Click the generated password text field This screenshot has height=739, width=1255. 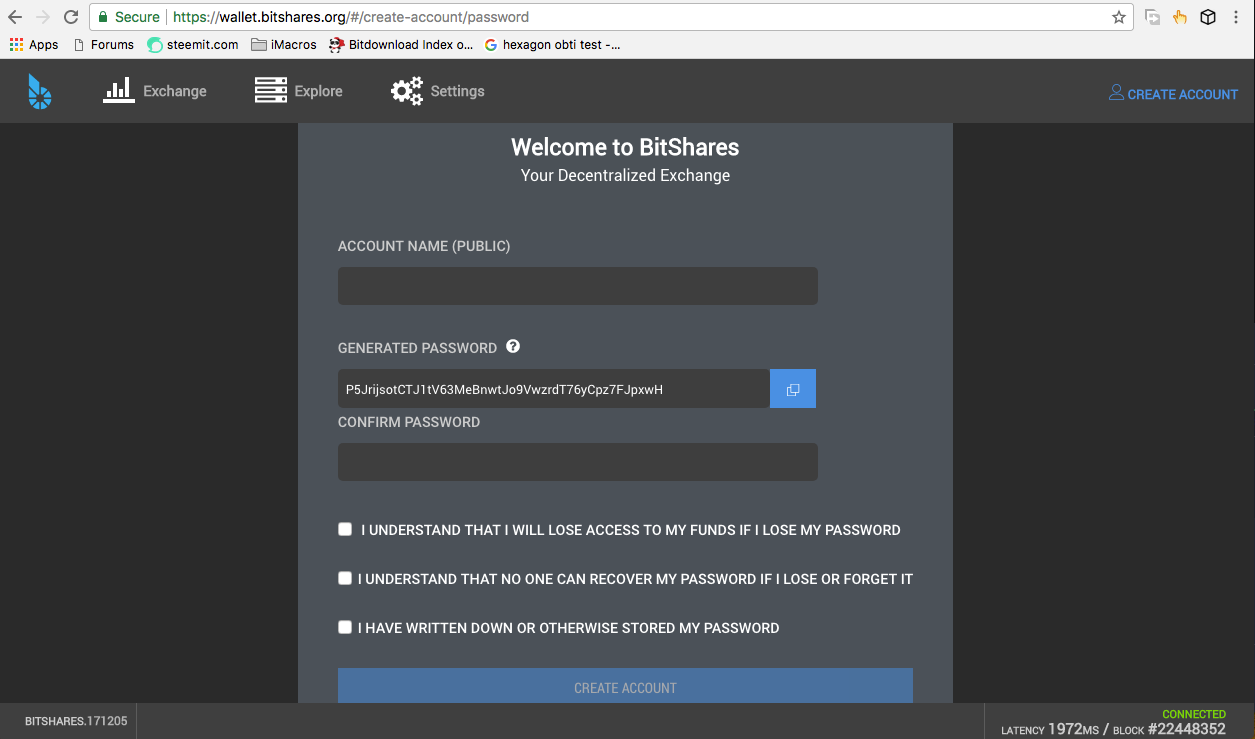[x=554, y=389]
